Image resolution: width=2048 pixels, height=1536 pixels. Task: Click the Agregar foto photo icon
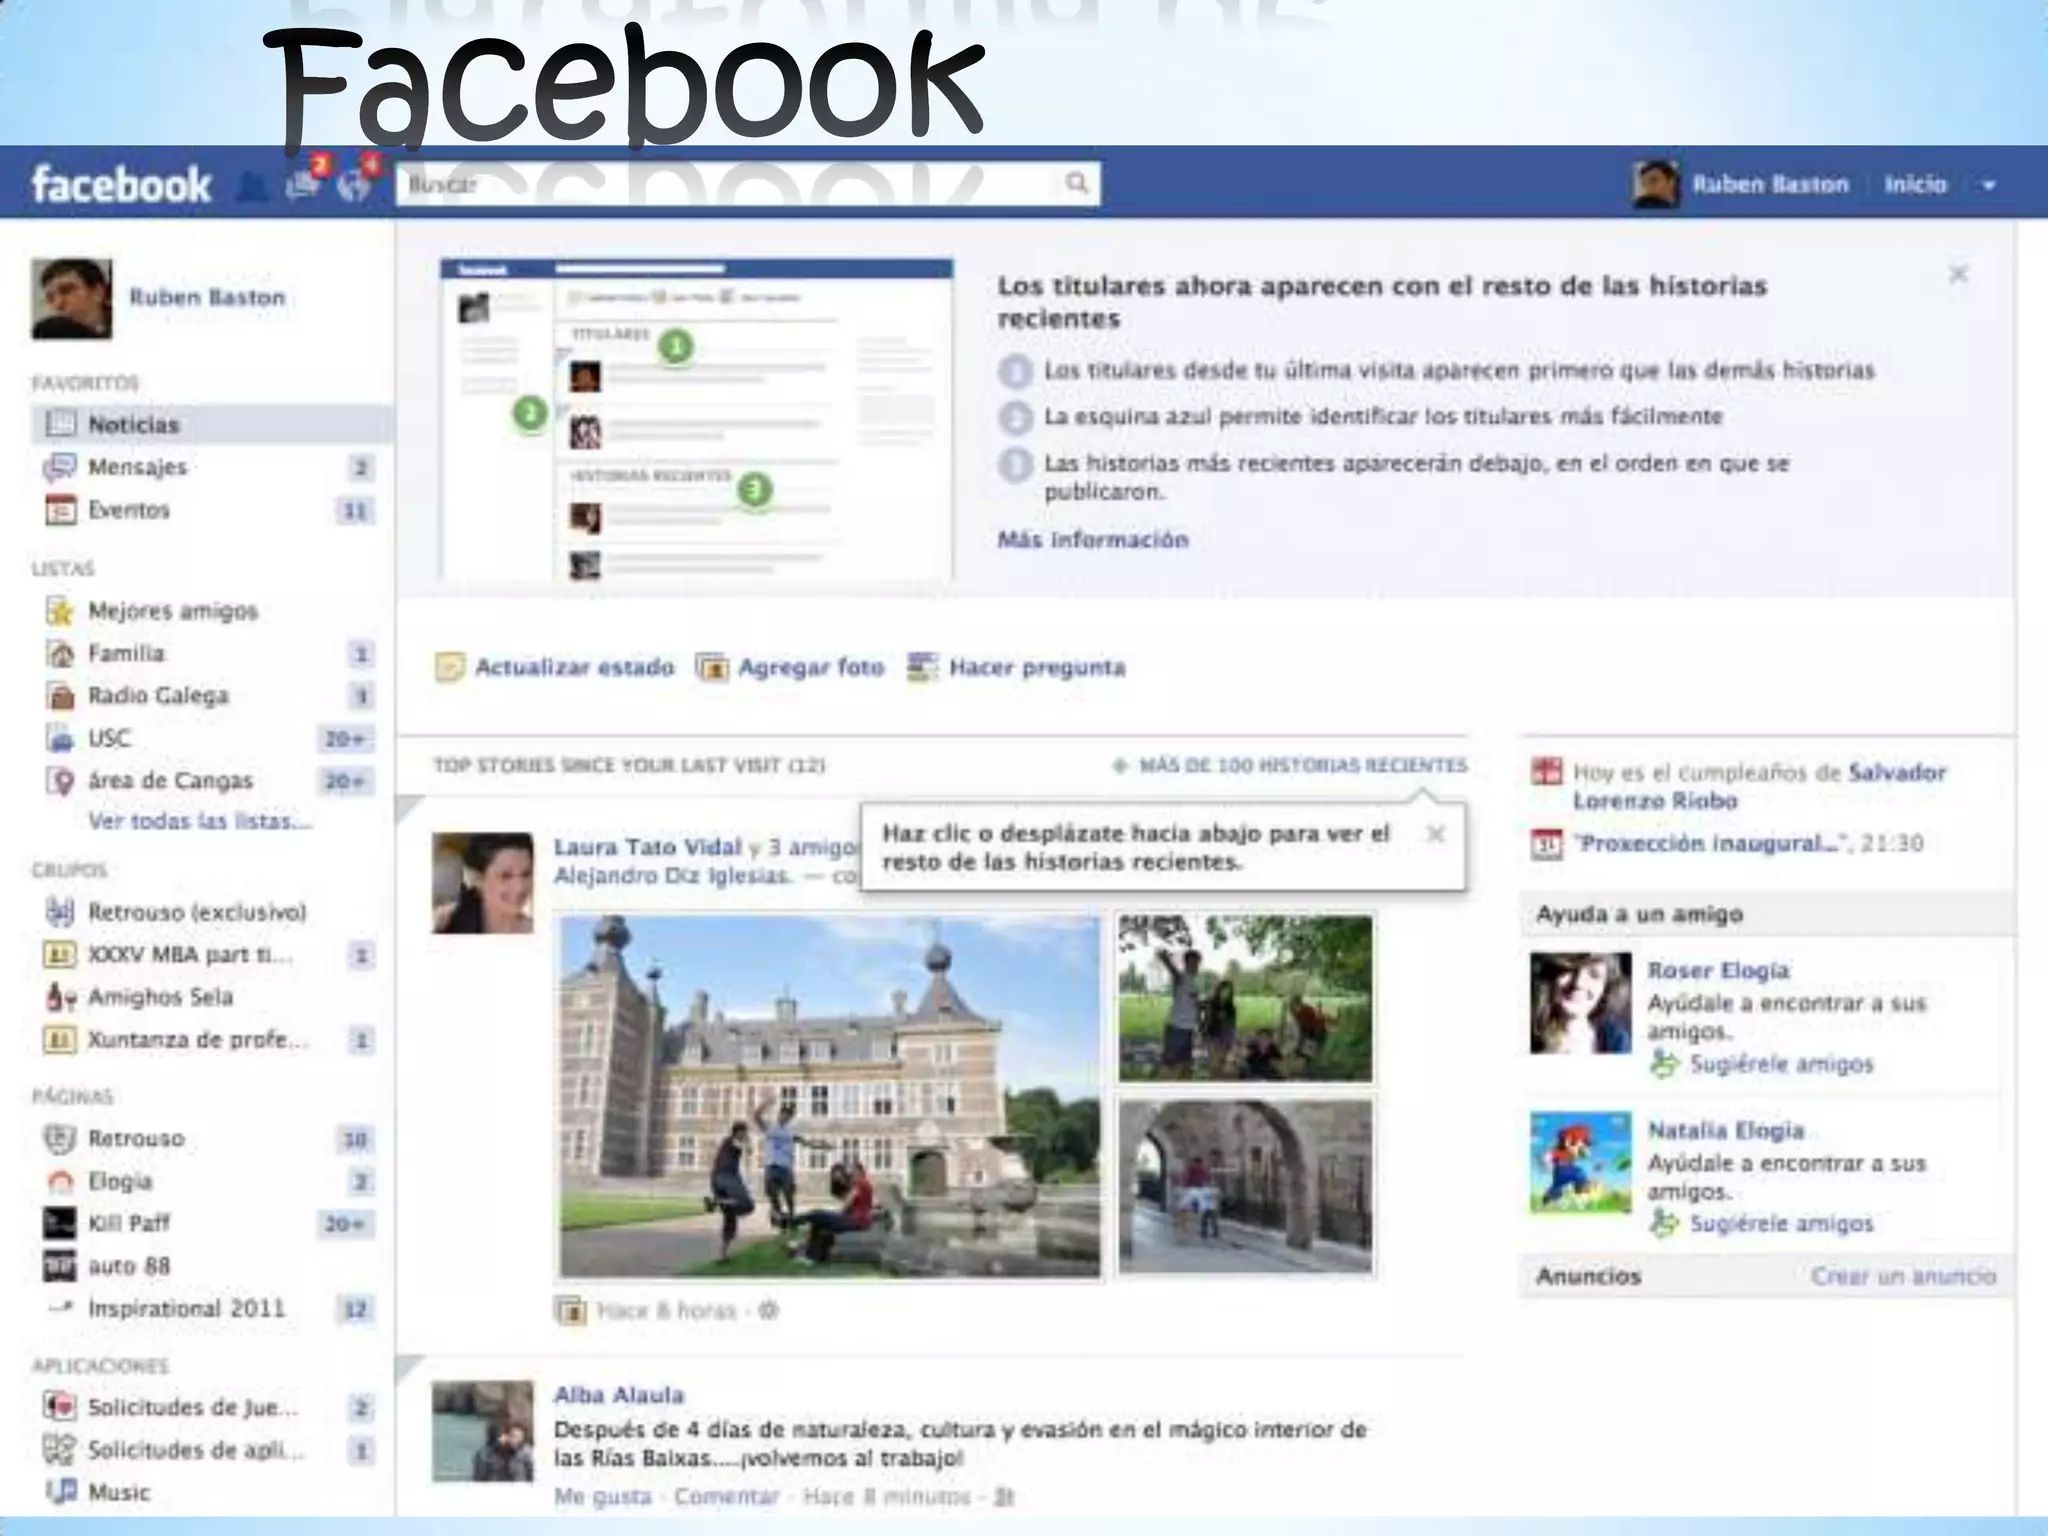712,667
